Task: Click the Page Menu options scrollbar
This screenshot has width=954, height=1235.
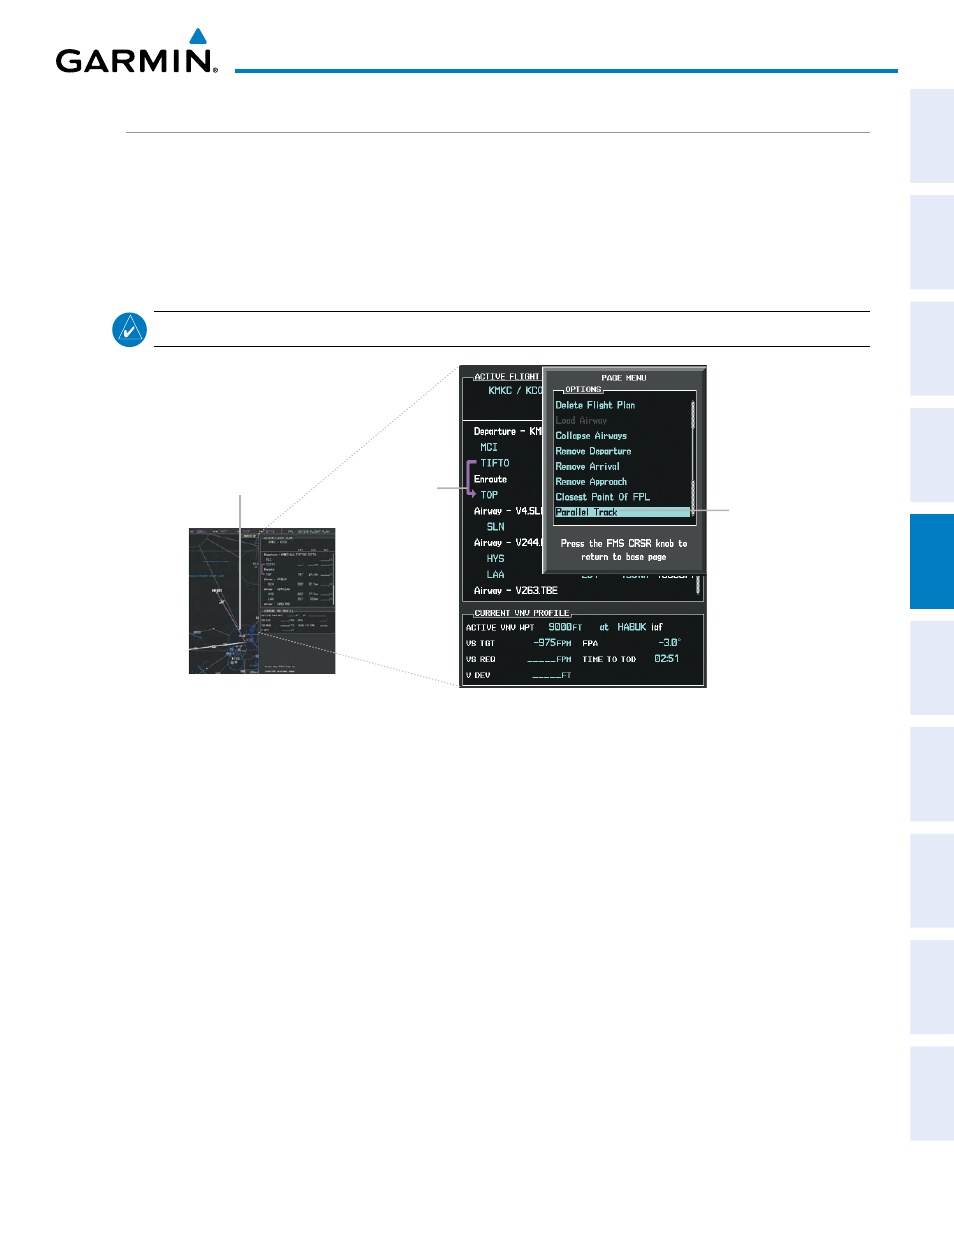Action: point(693,456)
